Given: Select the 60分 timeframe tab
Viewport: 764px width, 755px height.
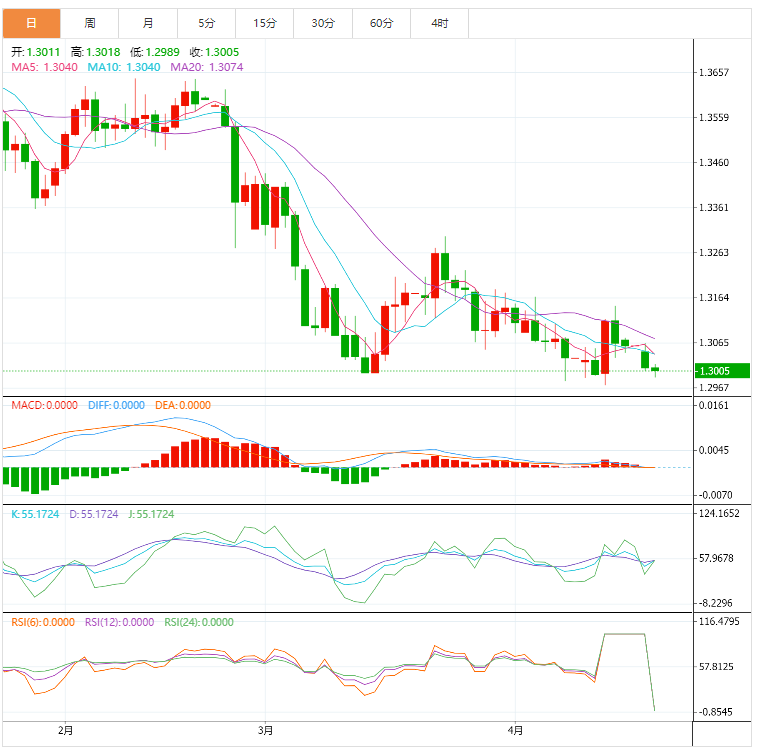Looking at the screenshot, I should pos(382,23).
